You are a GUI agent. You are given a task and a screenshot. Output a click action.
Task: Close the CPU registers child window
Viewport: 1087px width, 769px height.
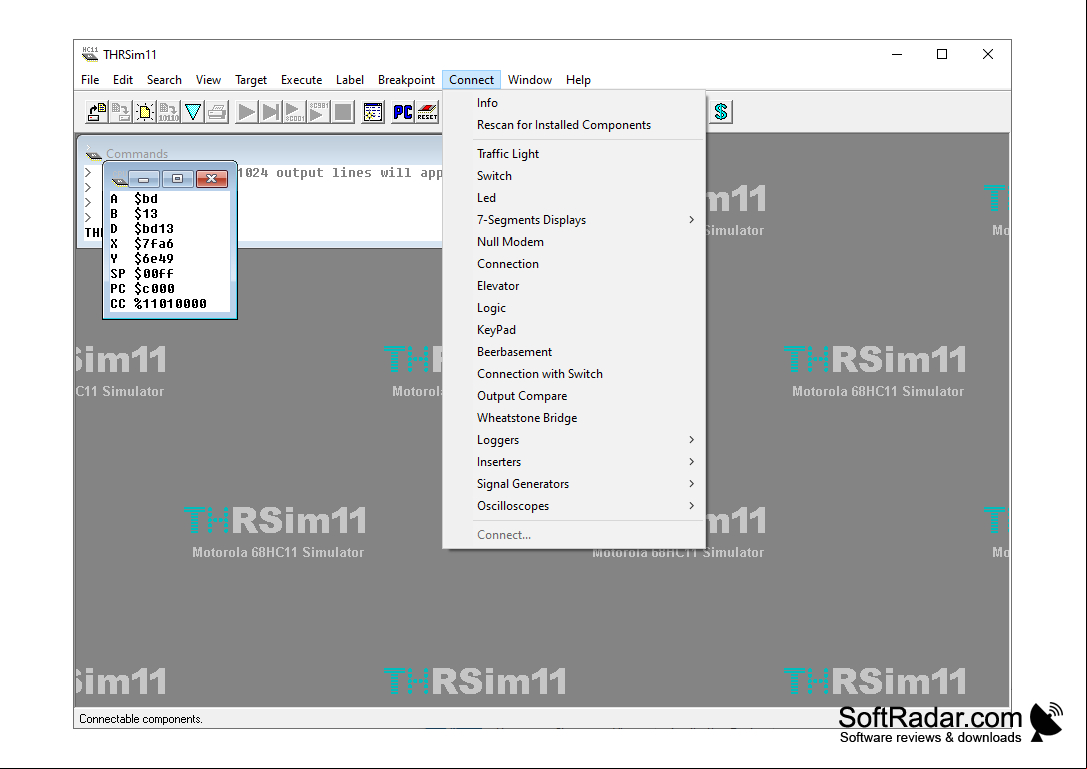211,179
